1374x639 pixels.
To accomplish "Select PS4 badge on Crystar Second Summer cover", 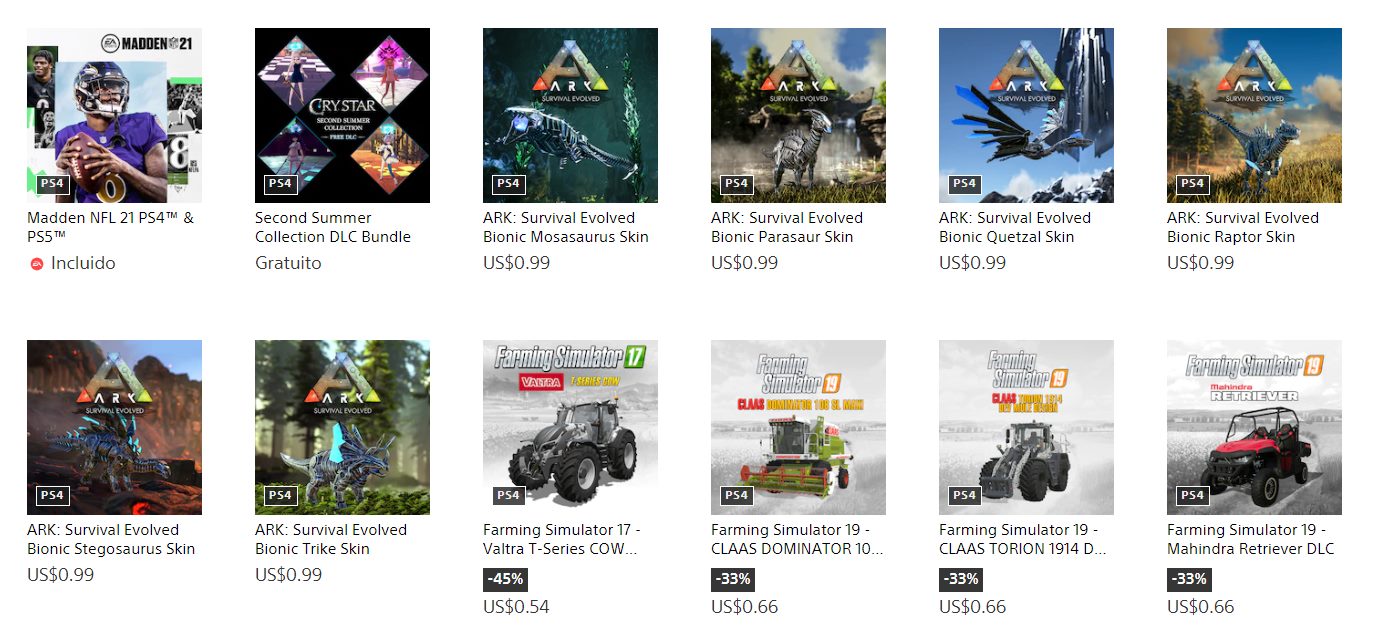I will tap(280, 184).
